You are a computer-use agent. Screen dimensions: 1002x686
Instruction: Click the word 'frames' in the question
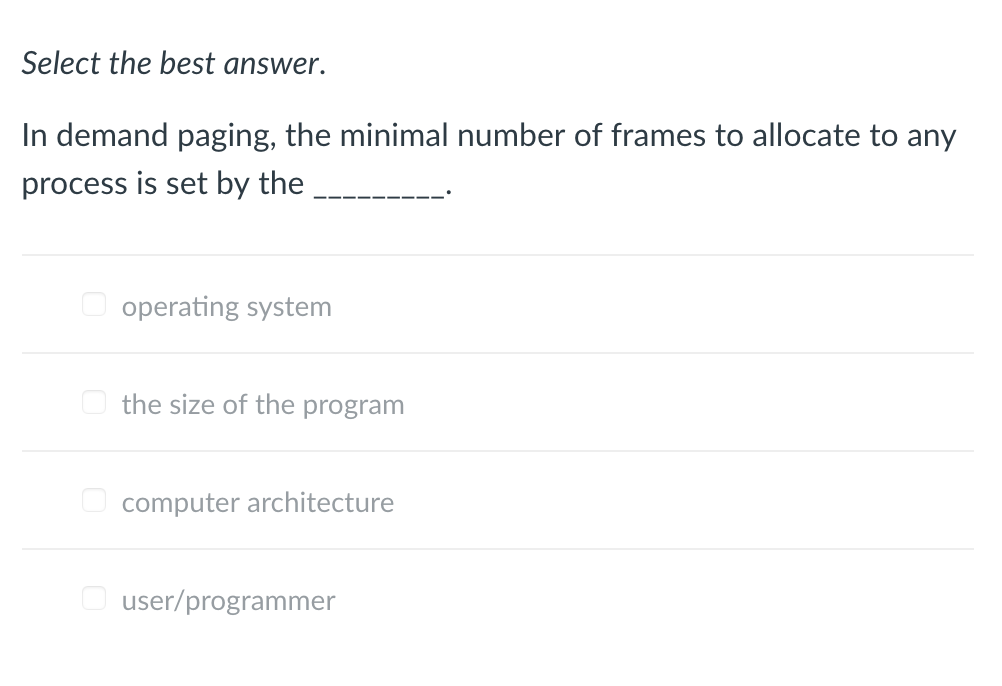[659, 136]
